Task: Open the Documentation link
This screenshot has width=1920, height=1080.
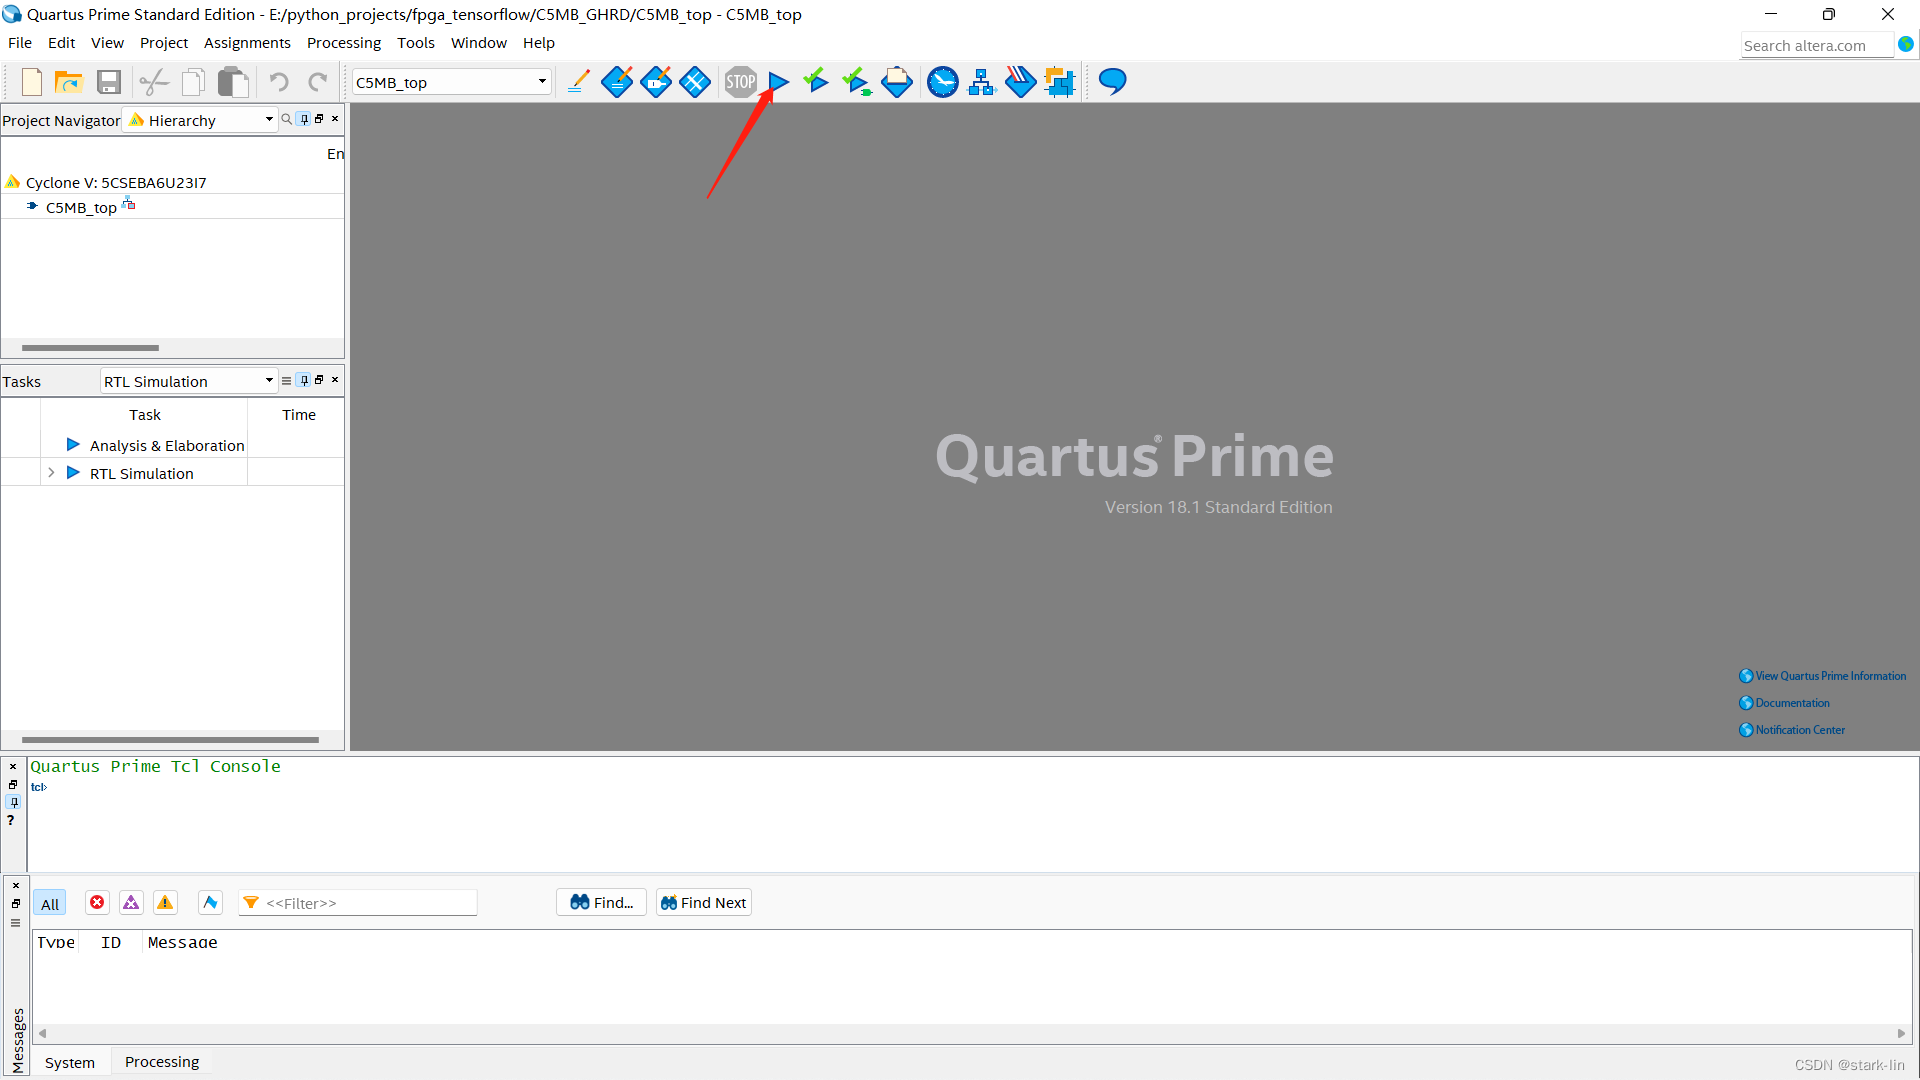Action: pyautogui.click(x=1792, y=703)
